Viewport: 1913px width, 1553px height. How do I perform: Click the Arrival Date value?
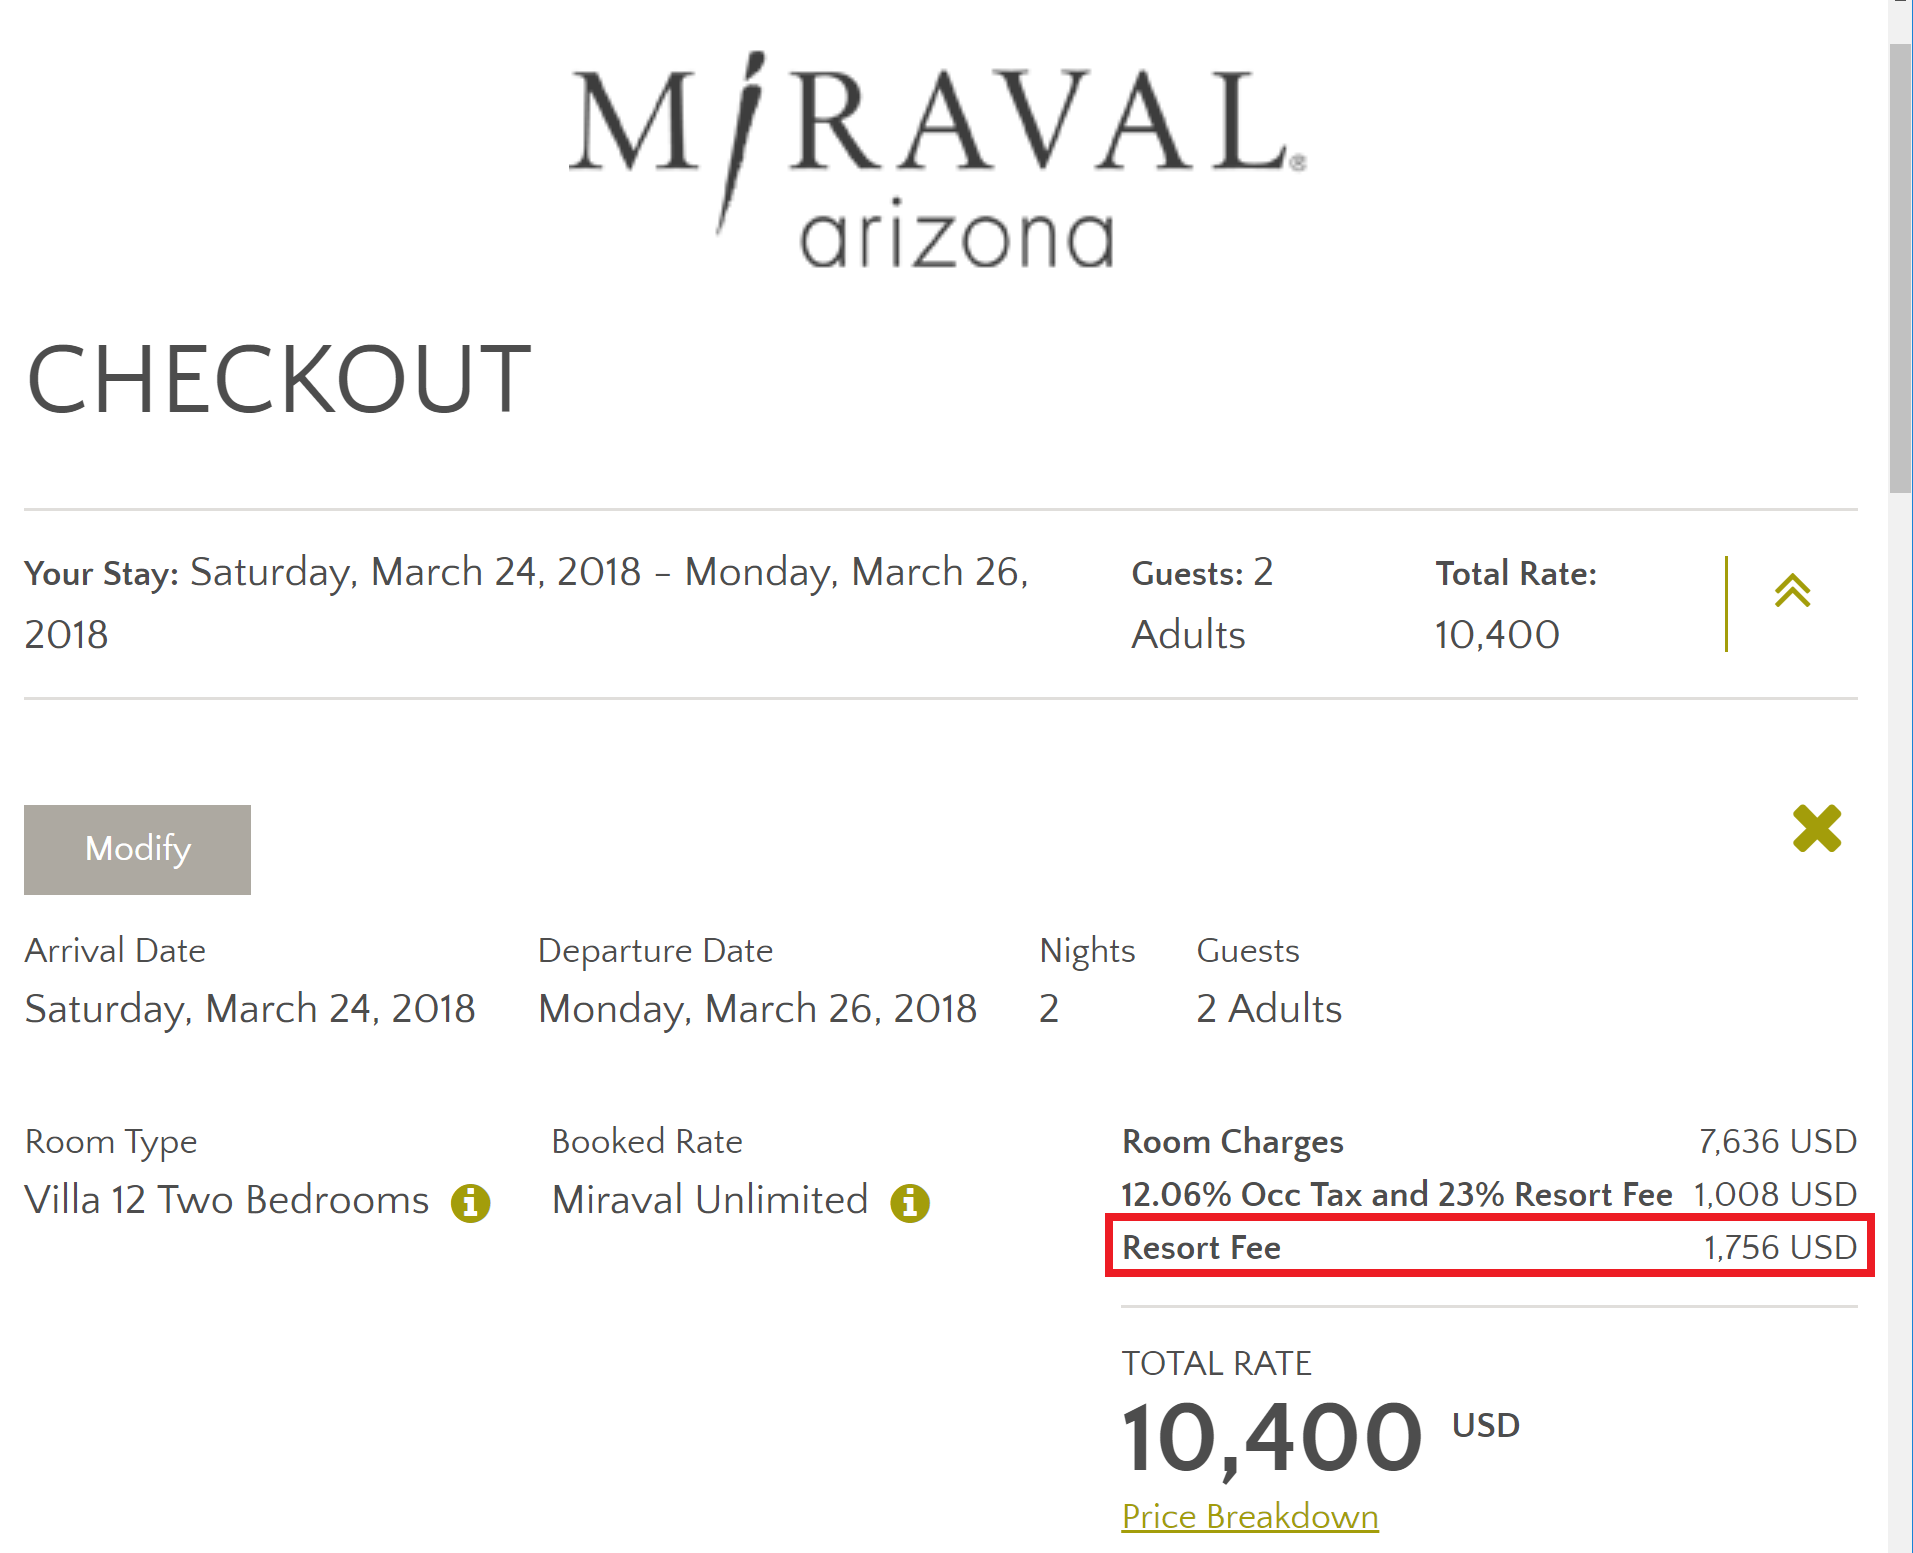[x=250, y=1009]
